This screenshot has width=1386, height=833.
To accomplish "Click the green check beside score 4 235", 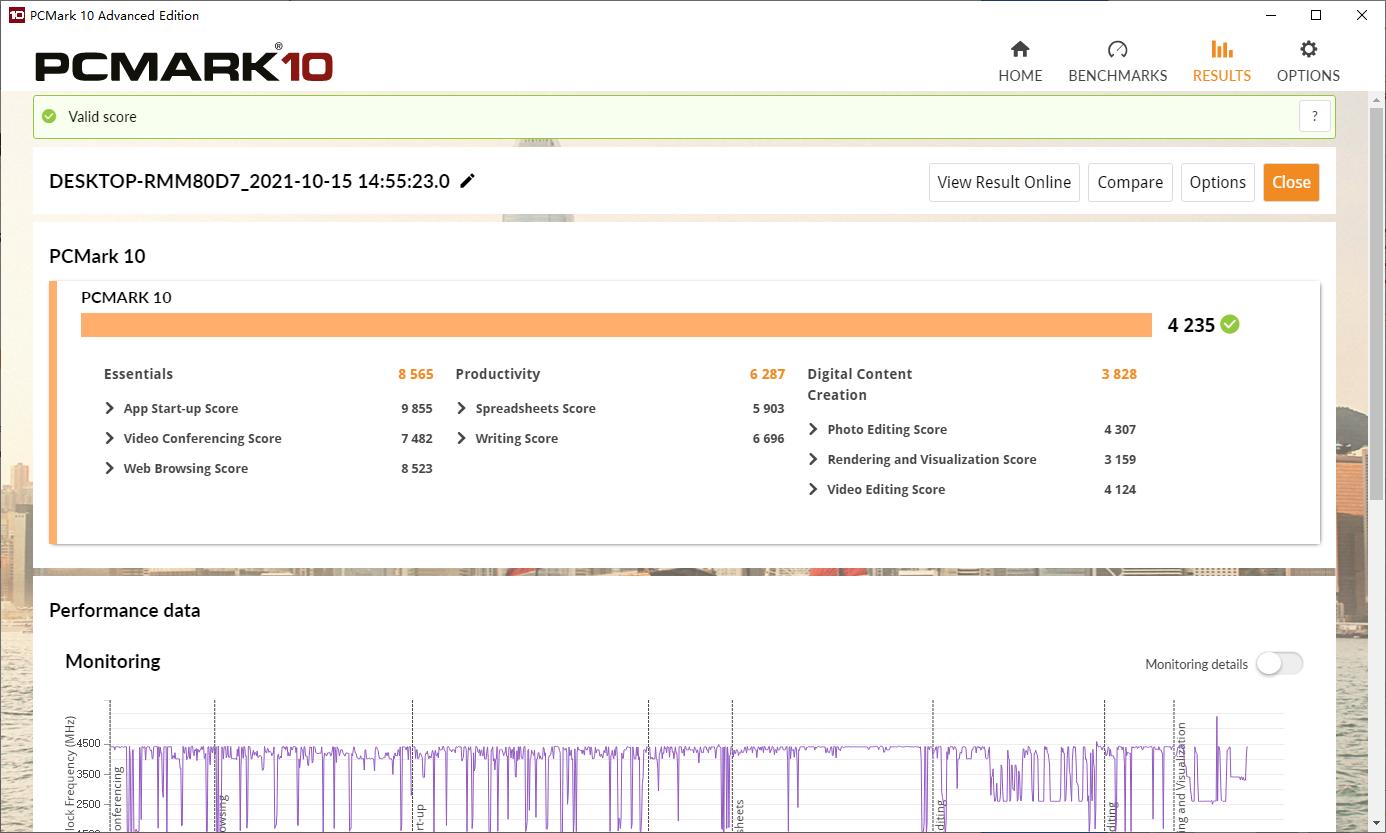I will 1230,324.
